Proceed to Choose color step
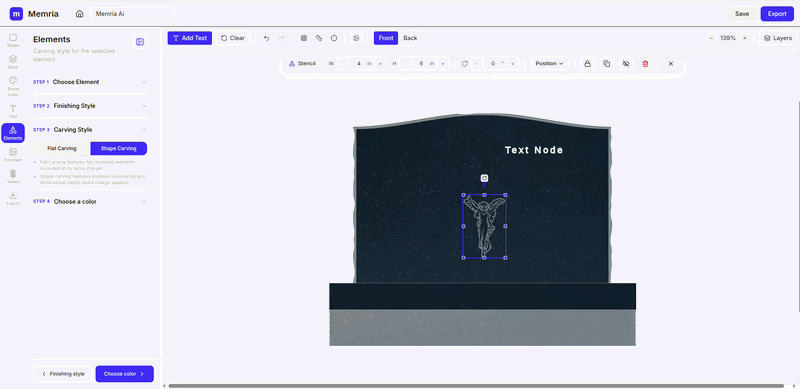The image size is (800, 389). pos(124,374)
